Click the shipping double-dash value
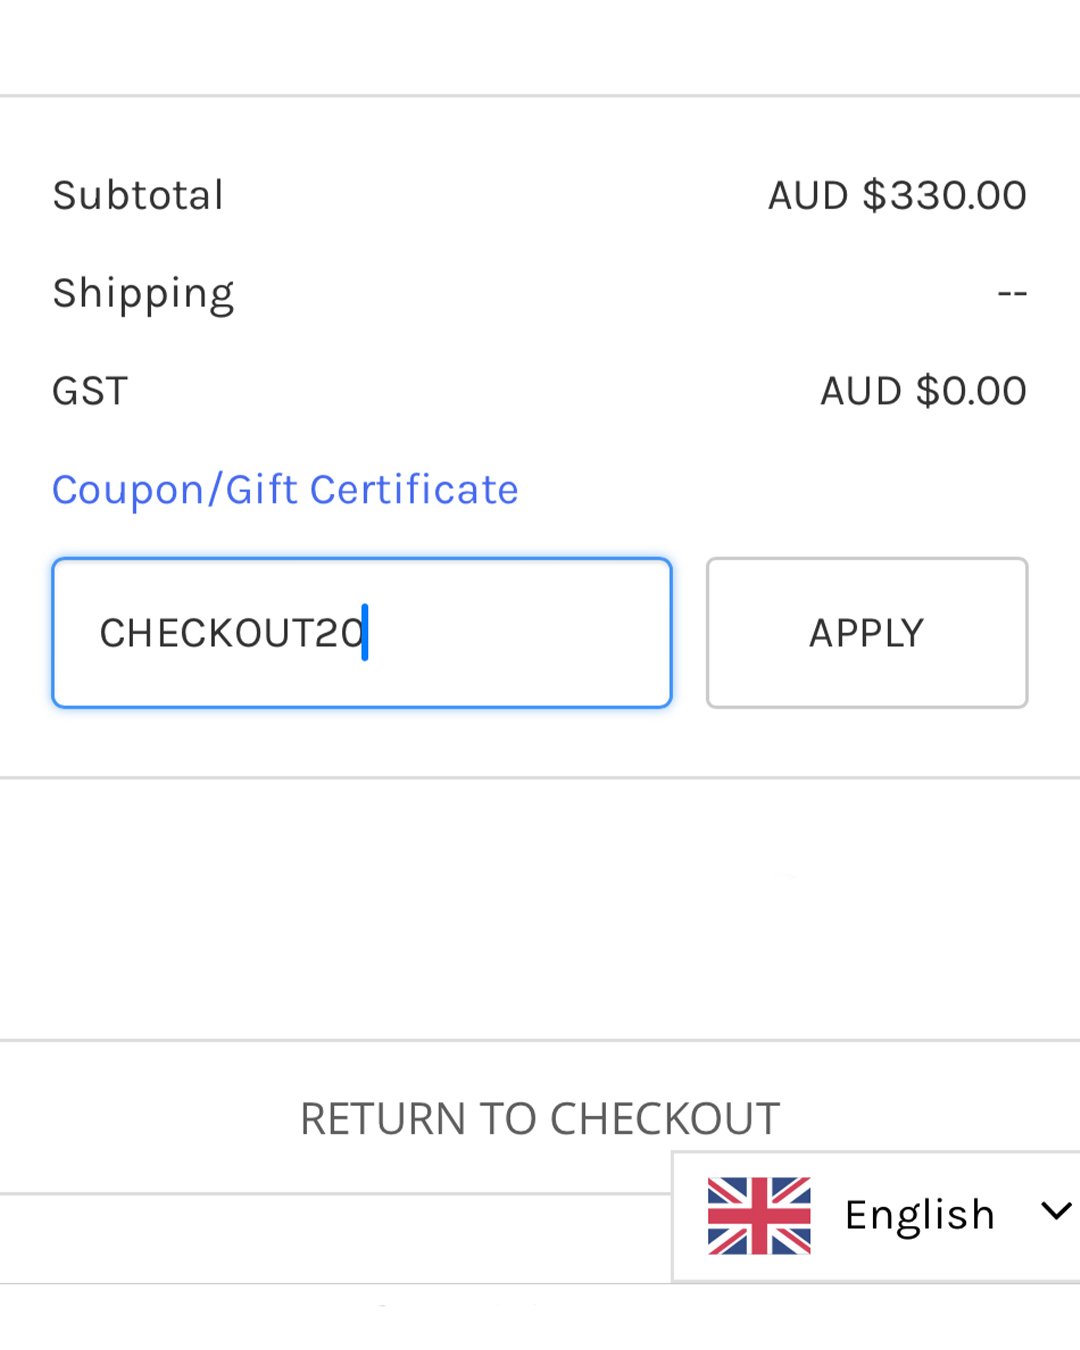Viewport: 1080px width, 1350px height. coord(1012,294)
